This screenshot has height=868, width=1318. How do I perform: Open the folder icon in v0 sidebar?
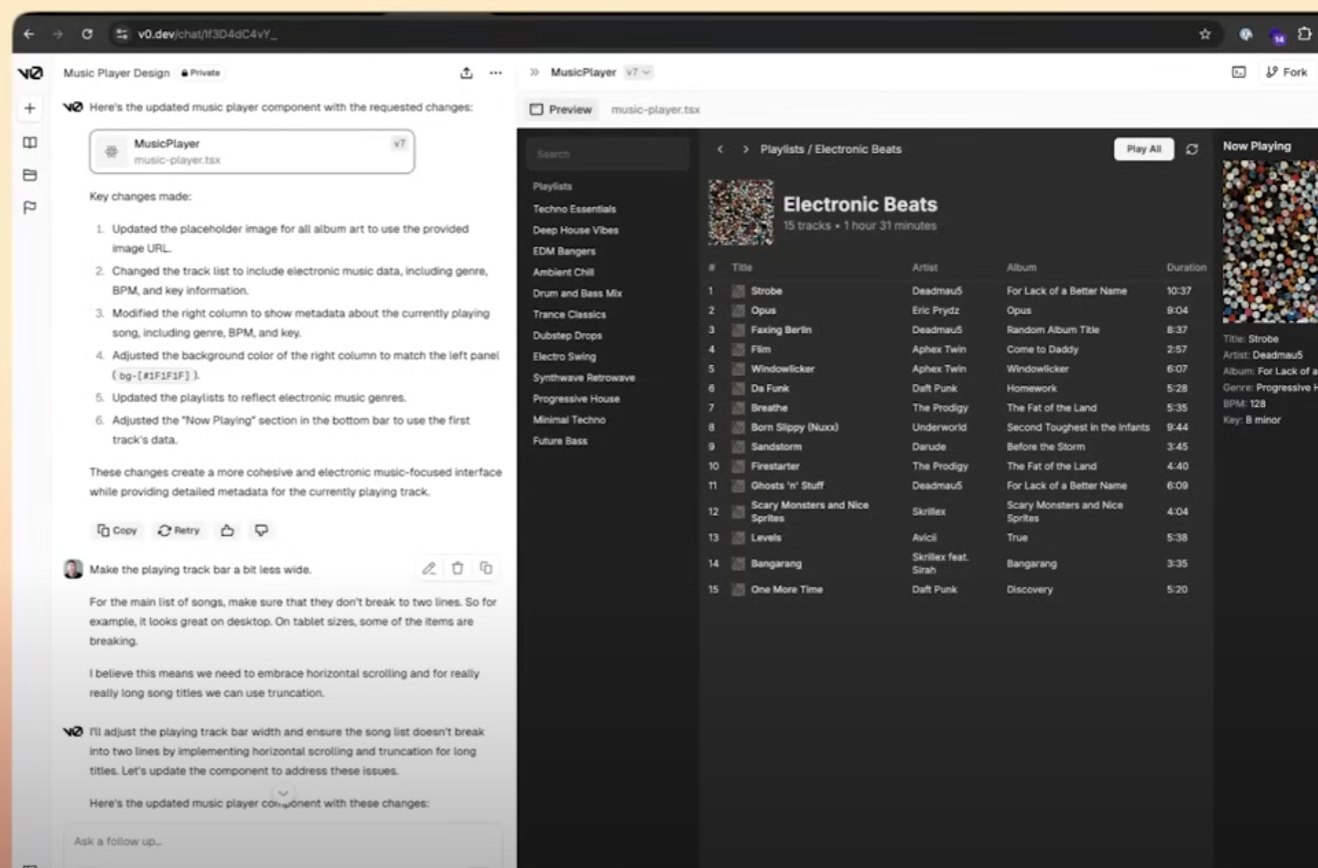tap(30, 175)
